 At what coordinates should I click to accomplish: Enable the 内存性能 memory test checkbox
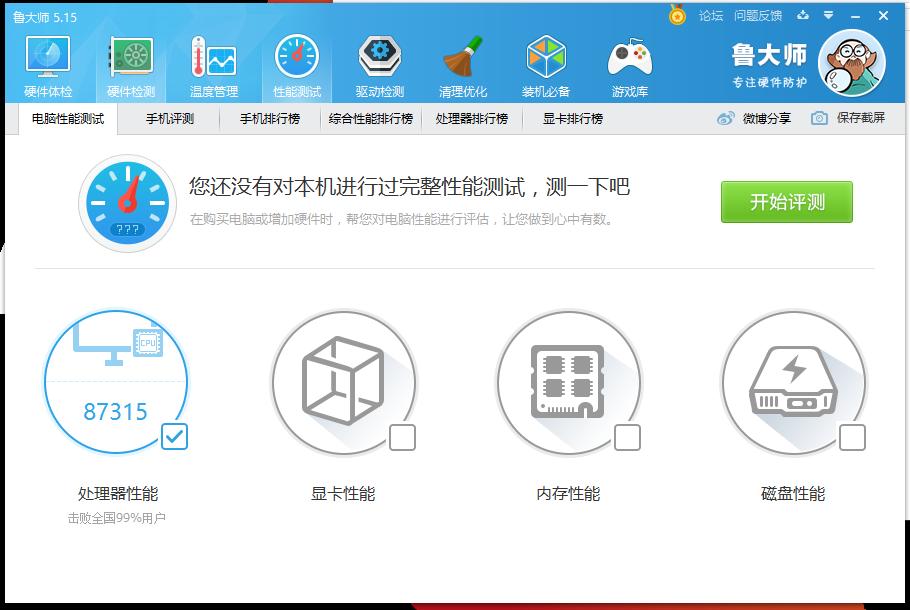(628, 437)
